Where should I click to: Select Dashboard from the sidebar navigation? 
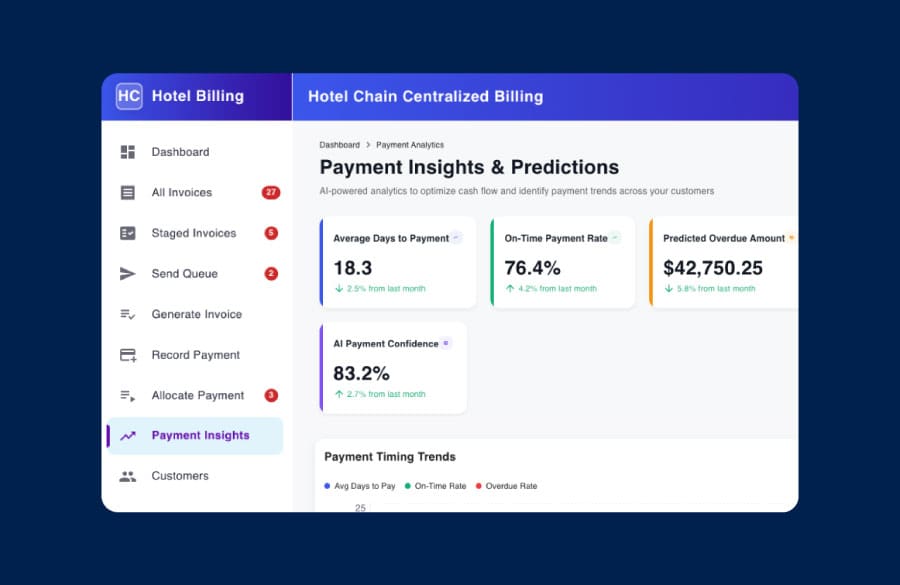pyautogui.click(x=180, y=152)
